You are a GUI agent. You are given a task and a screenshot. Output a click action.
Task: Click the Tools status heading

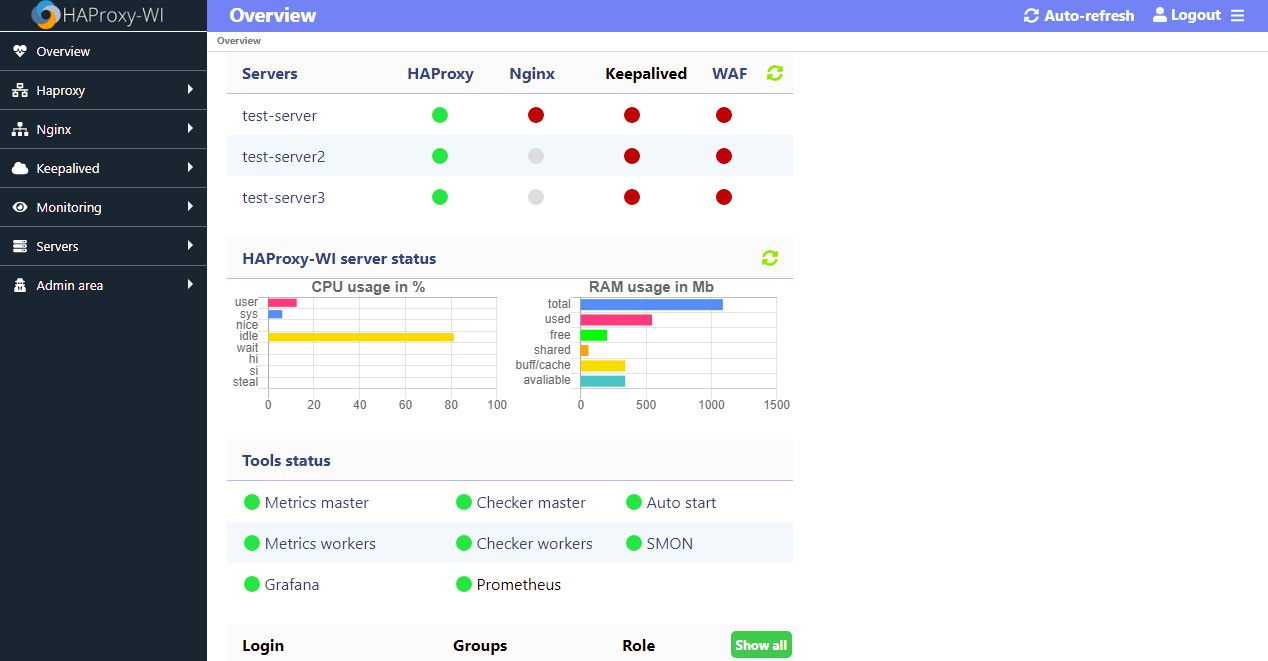click(x=286, y=460)
